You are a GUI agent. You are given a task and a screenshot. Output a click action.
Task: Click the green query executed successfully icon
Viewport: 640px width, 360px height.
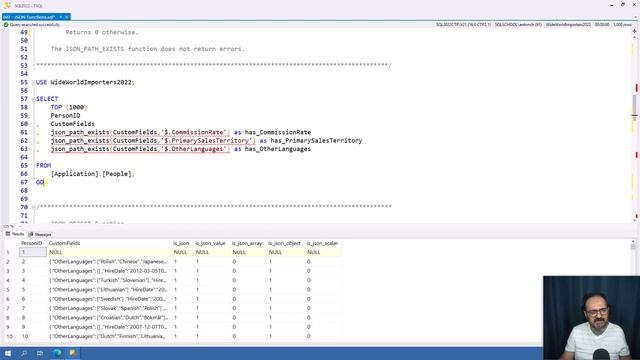(6, 25)
